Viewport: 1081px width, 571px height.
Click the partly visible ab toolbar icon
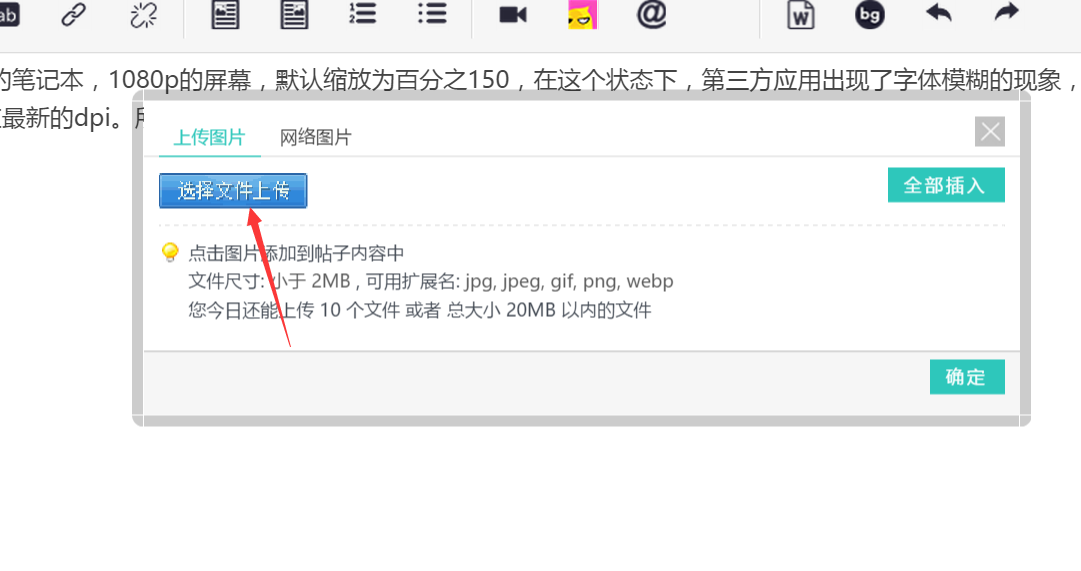click(x=9, y=14)
